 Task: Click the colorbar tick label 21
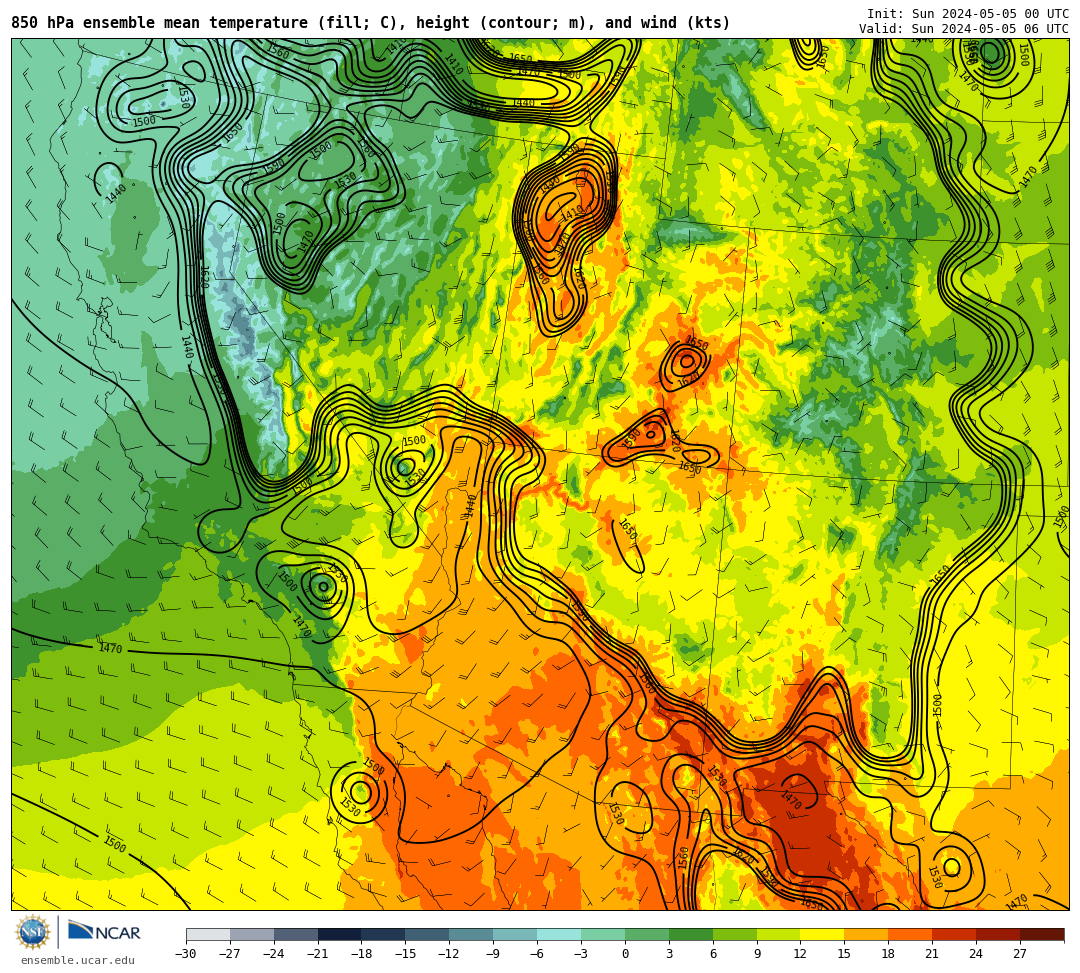(x=933, y=954)
